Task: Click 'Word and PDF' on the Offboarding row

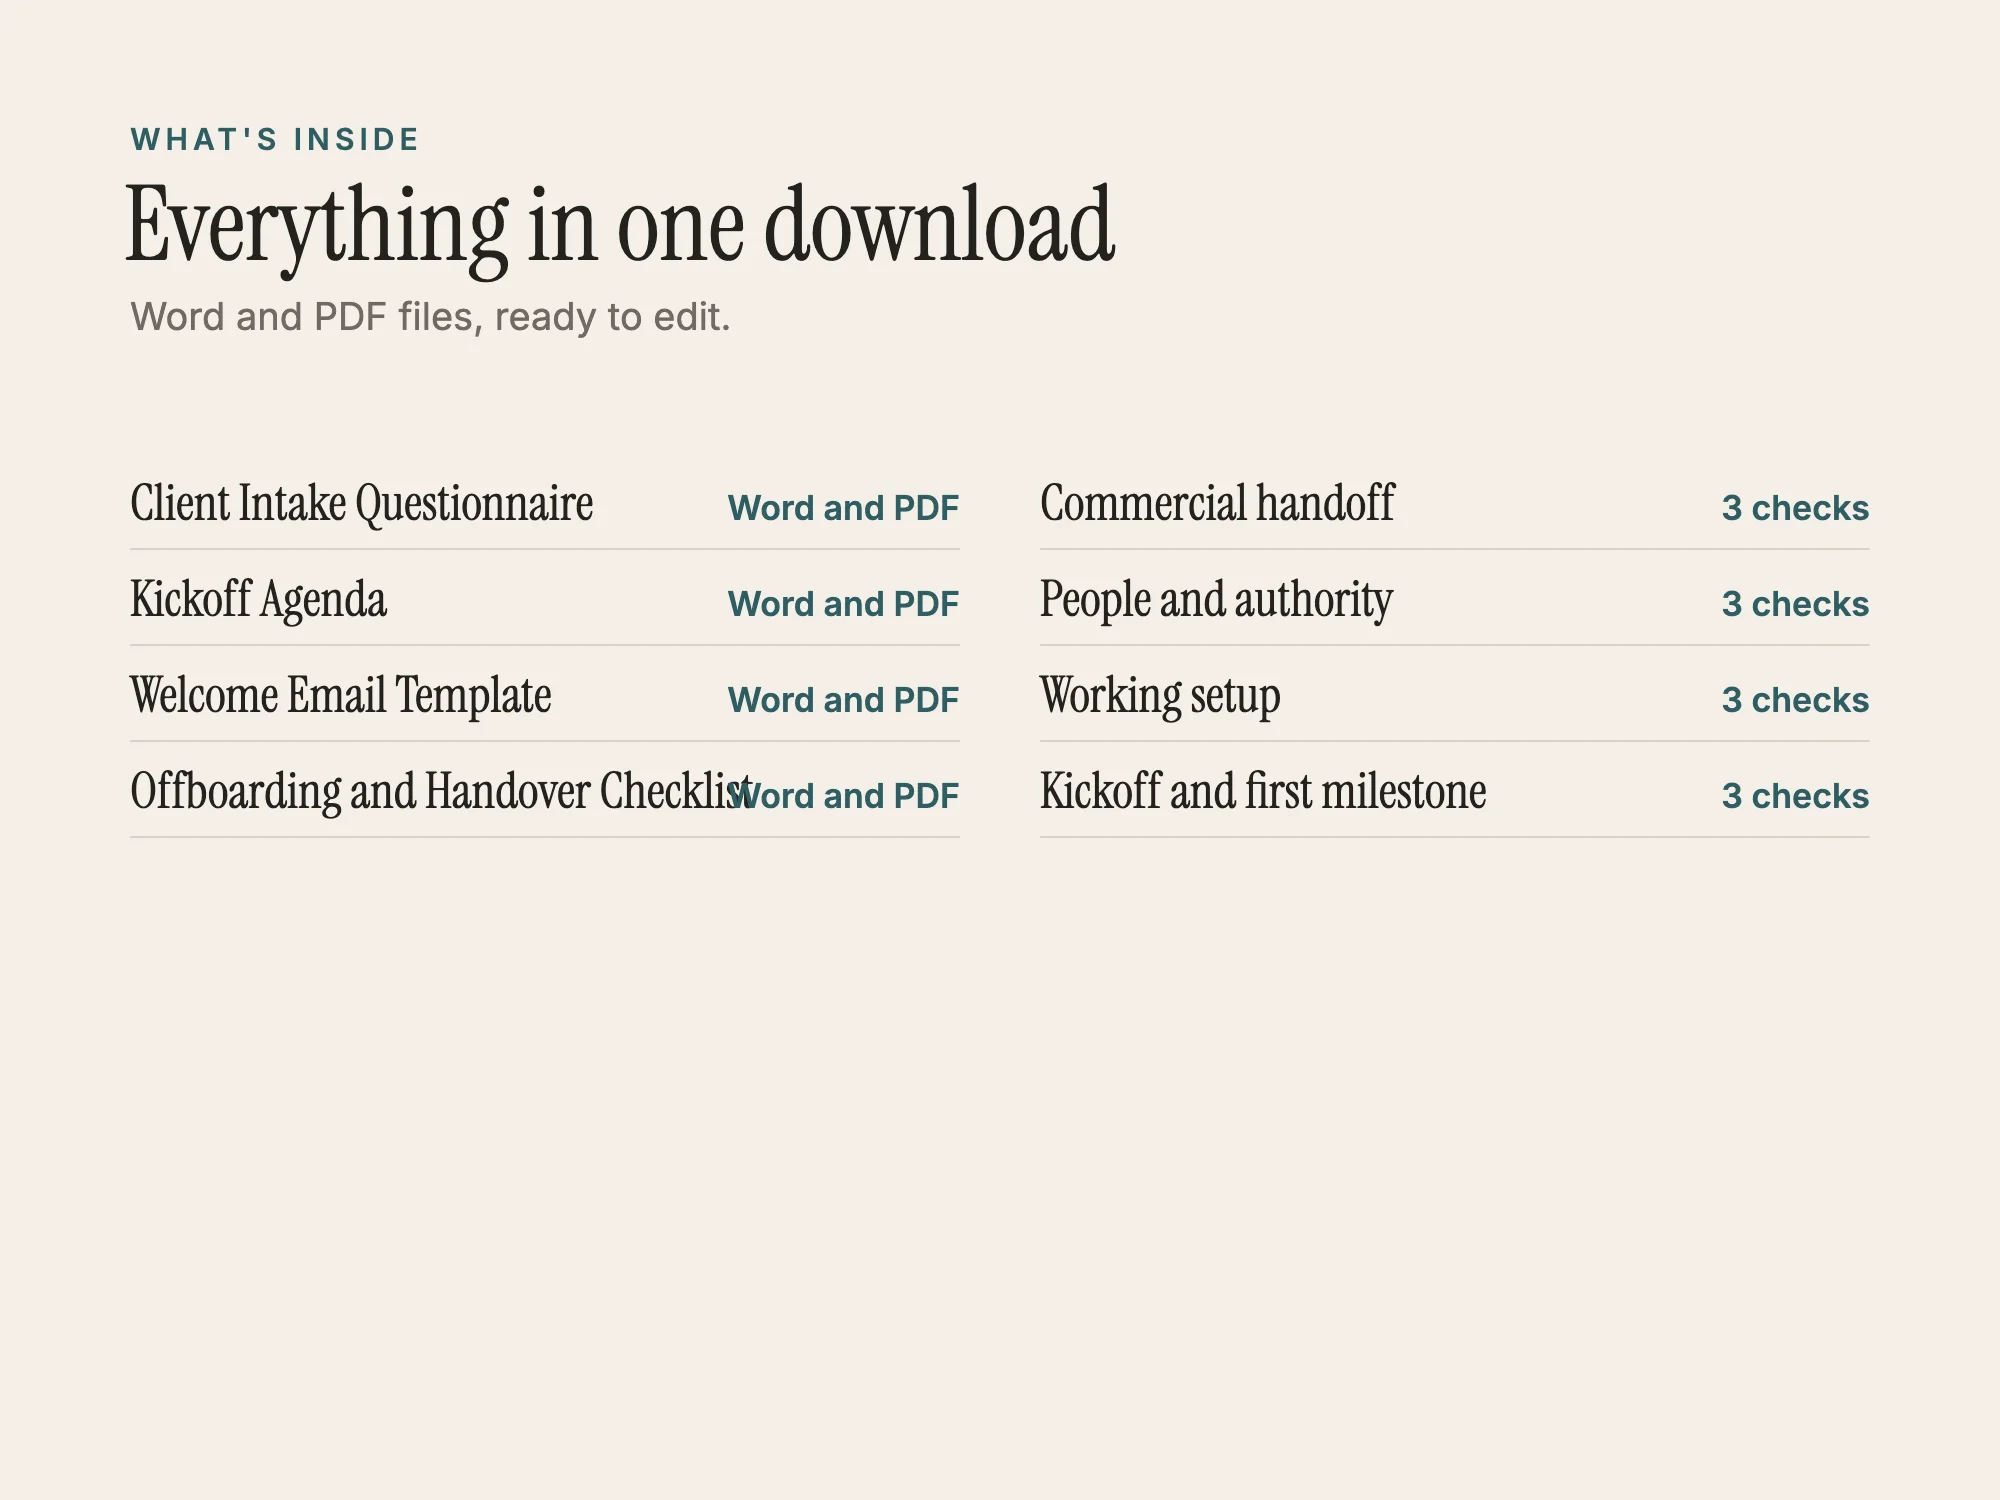Action: (x=843, y=796)
